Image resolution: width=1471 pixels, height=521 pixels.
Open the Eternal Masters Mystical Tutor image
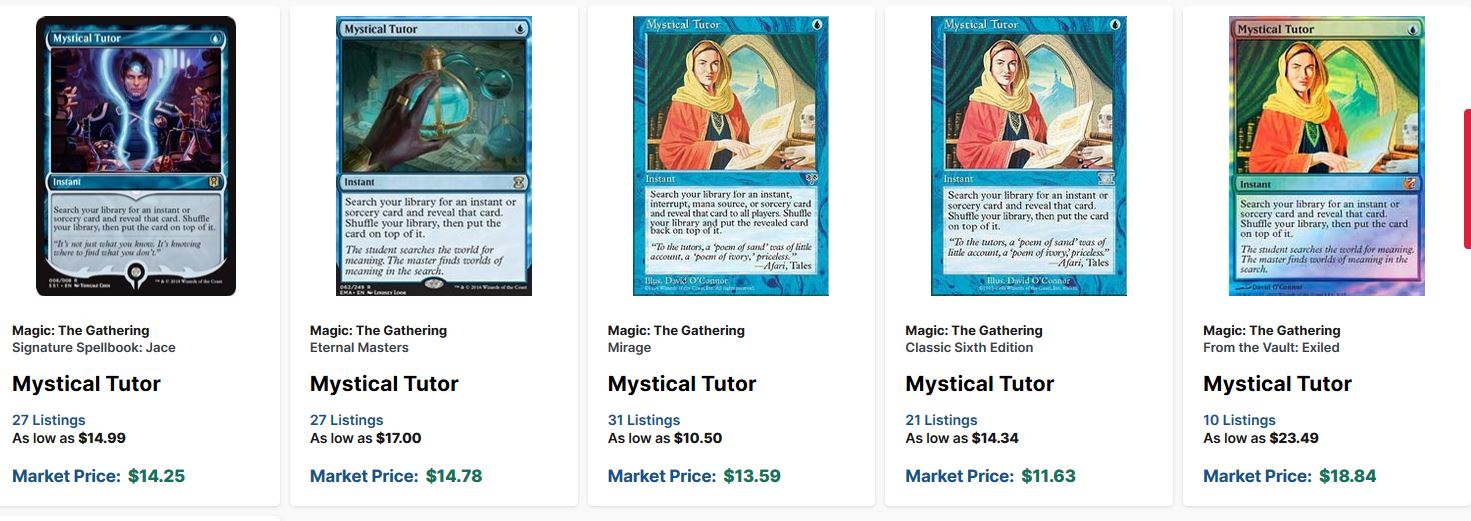pos(434,156)
